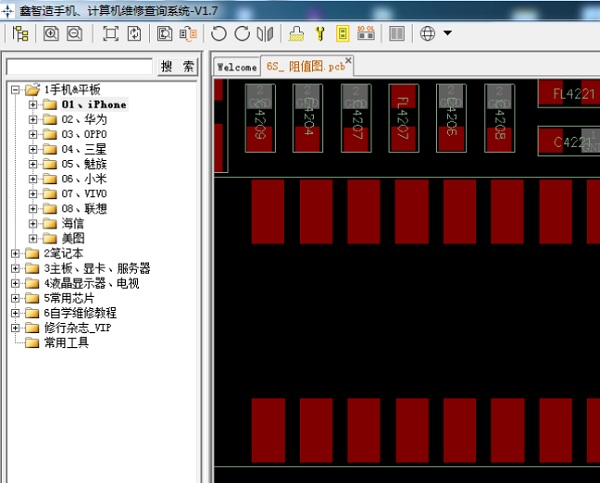Click the 4204 component on the board
Image resolution: width=600 pixels, height=483 pixels.
308,118
